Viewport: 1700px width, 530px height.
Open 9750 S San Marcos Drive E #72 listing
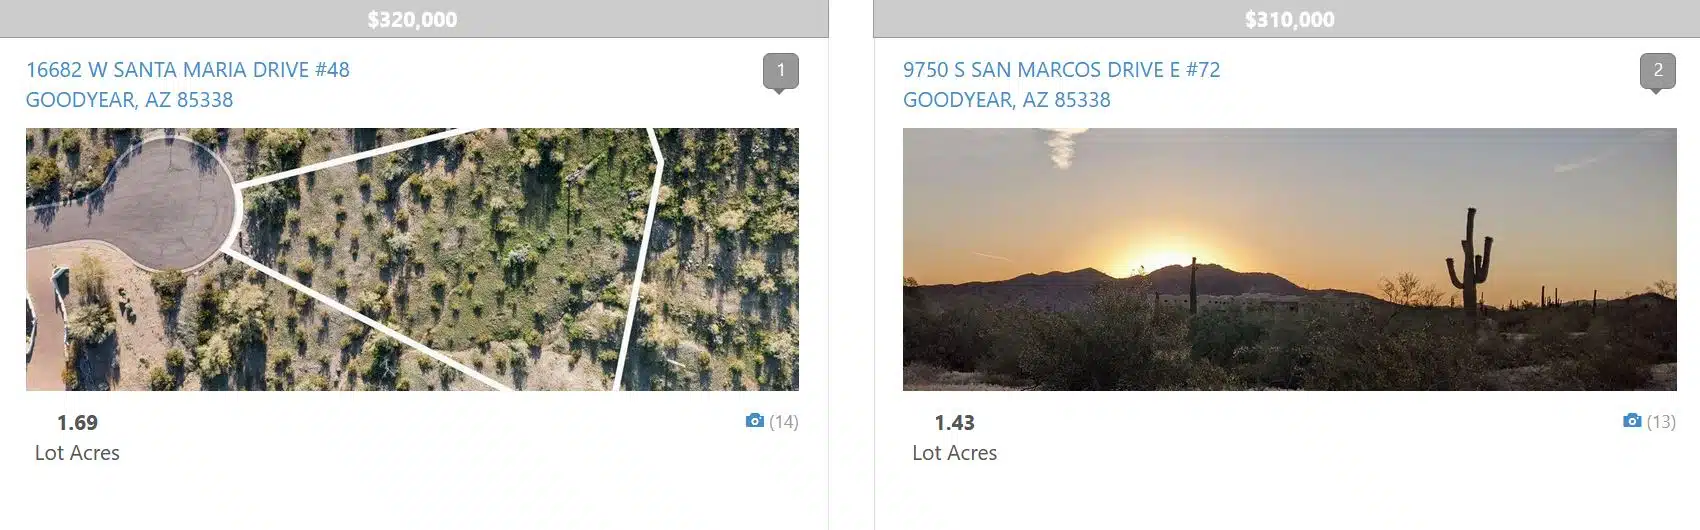coord(1062,70)
